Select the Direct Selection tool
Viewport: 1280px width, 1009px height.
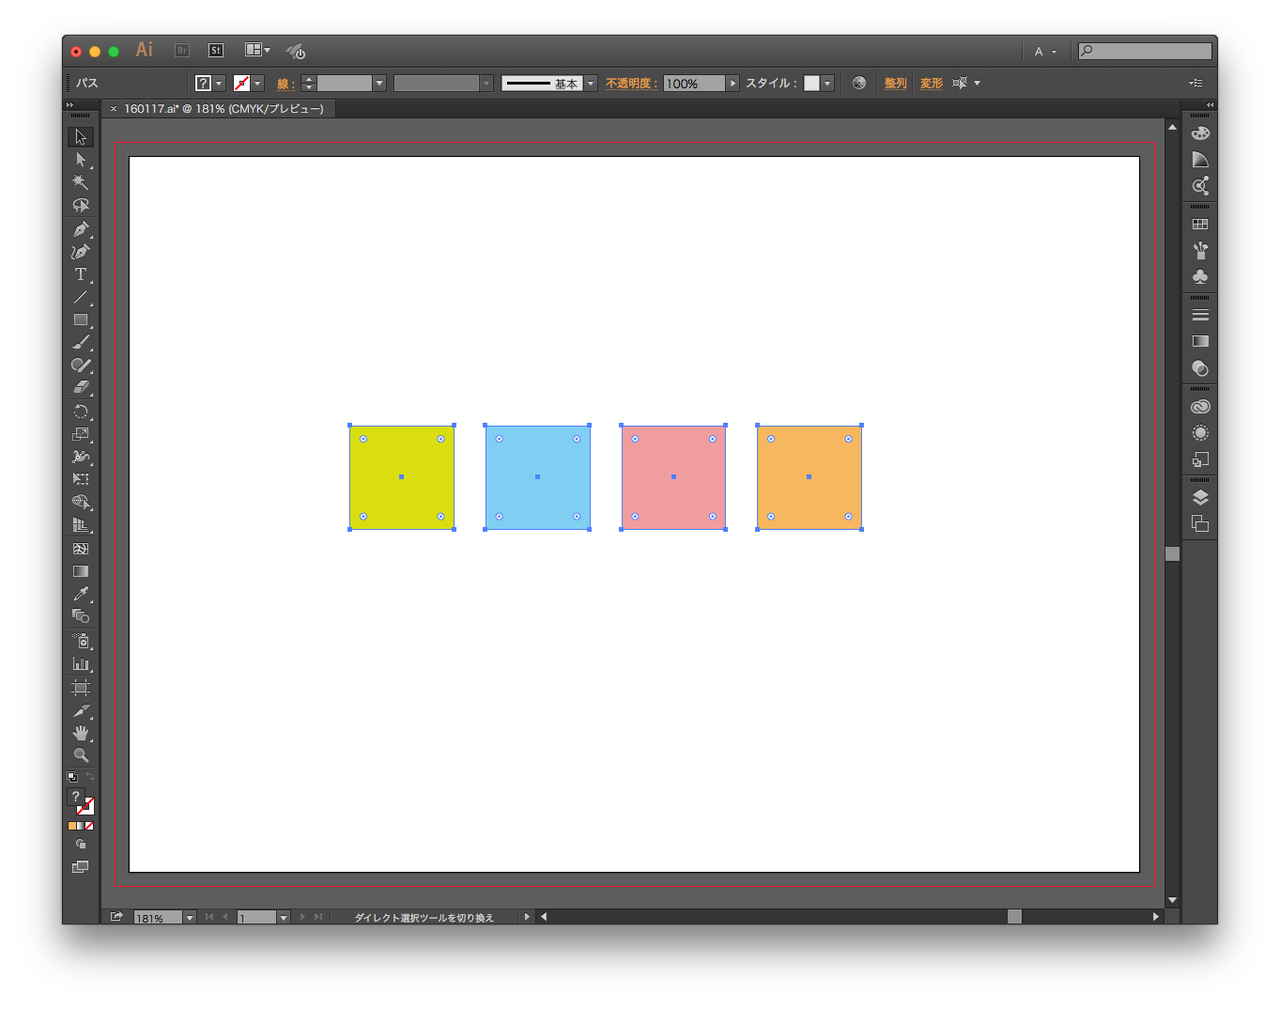pos(81,160)
